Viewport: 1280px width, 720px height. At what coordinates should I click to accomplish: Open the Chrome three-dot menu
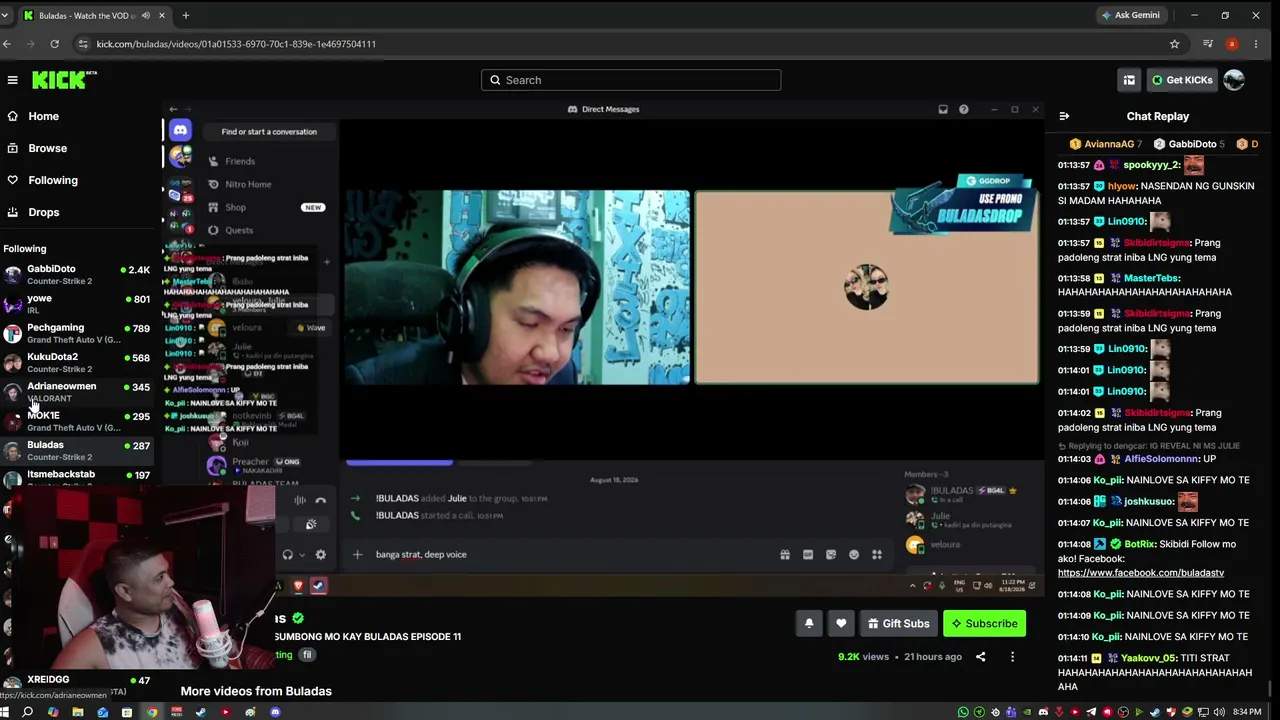[x=1256, y=44]
